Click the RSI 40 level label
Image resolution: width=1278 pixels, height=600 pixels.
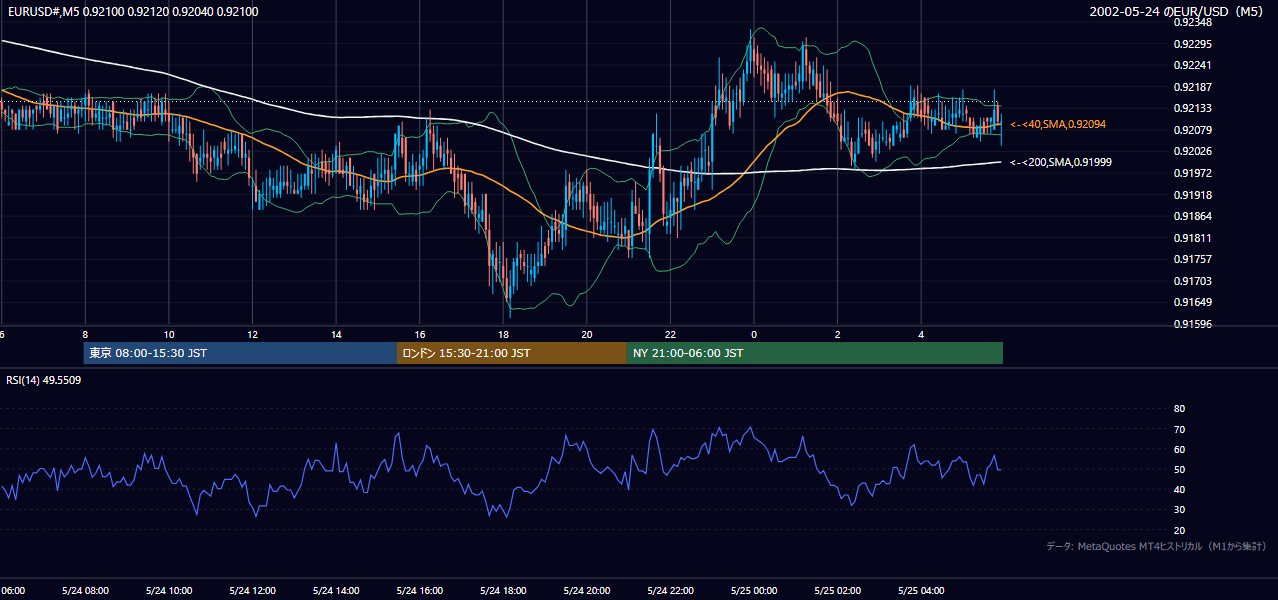(x=1179, y=489)
